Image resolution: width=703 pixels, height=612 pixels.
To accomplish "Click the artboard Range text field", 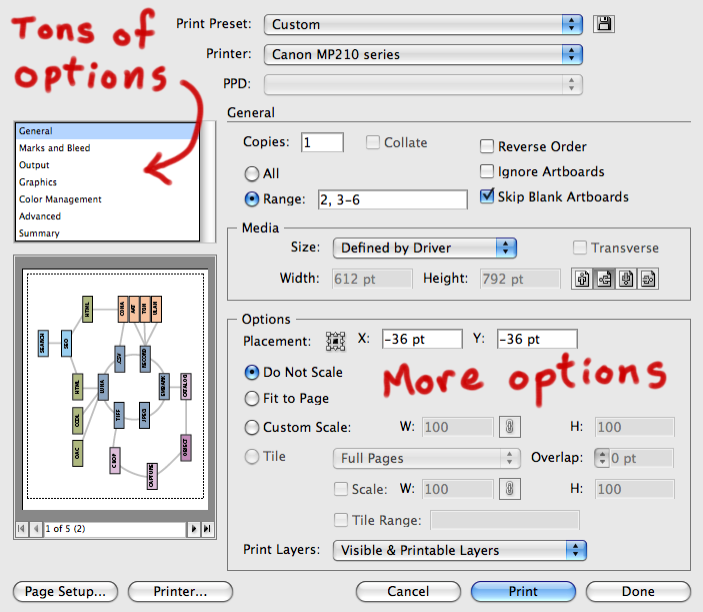I will coord(392,199).
